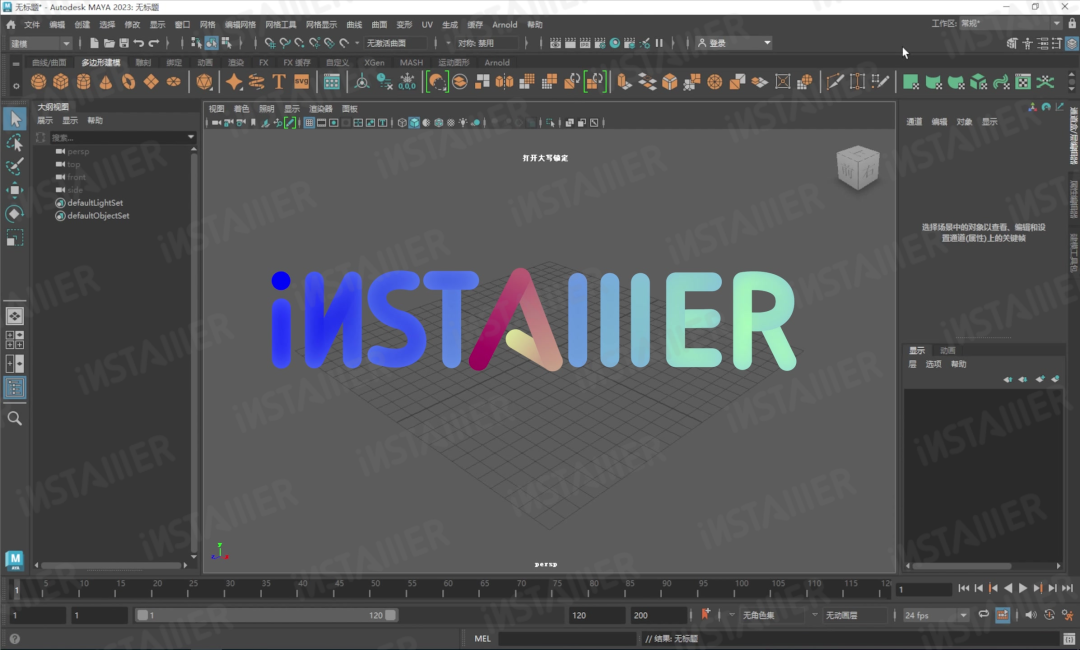Create a polygon sphere from the shelf

39,82
